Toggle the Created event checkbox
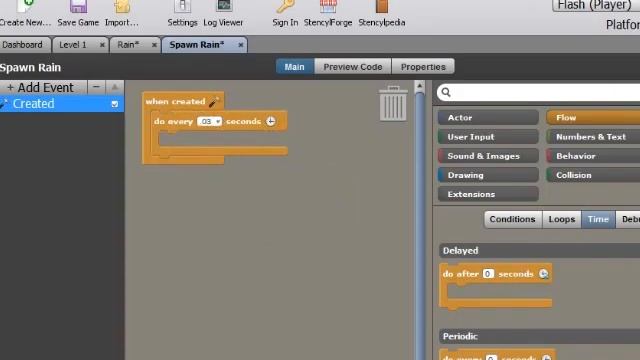 point(115,104)
